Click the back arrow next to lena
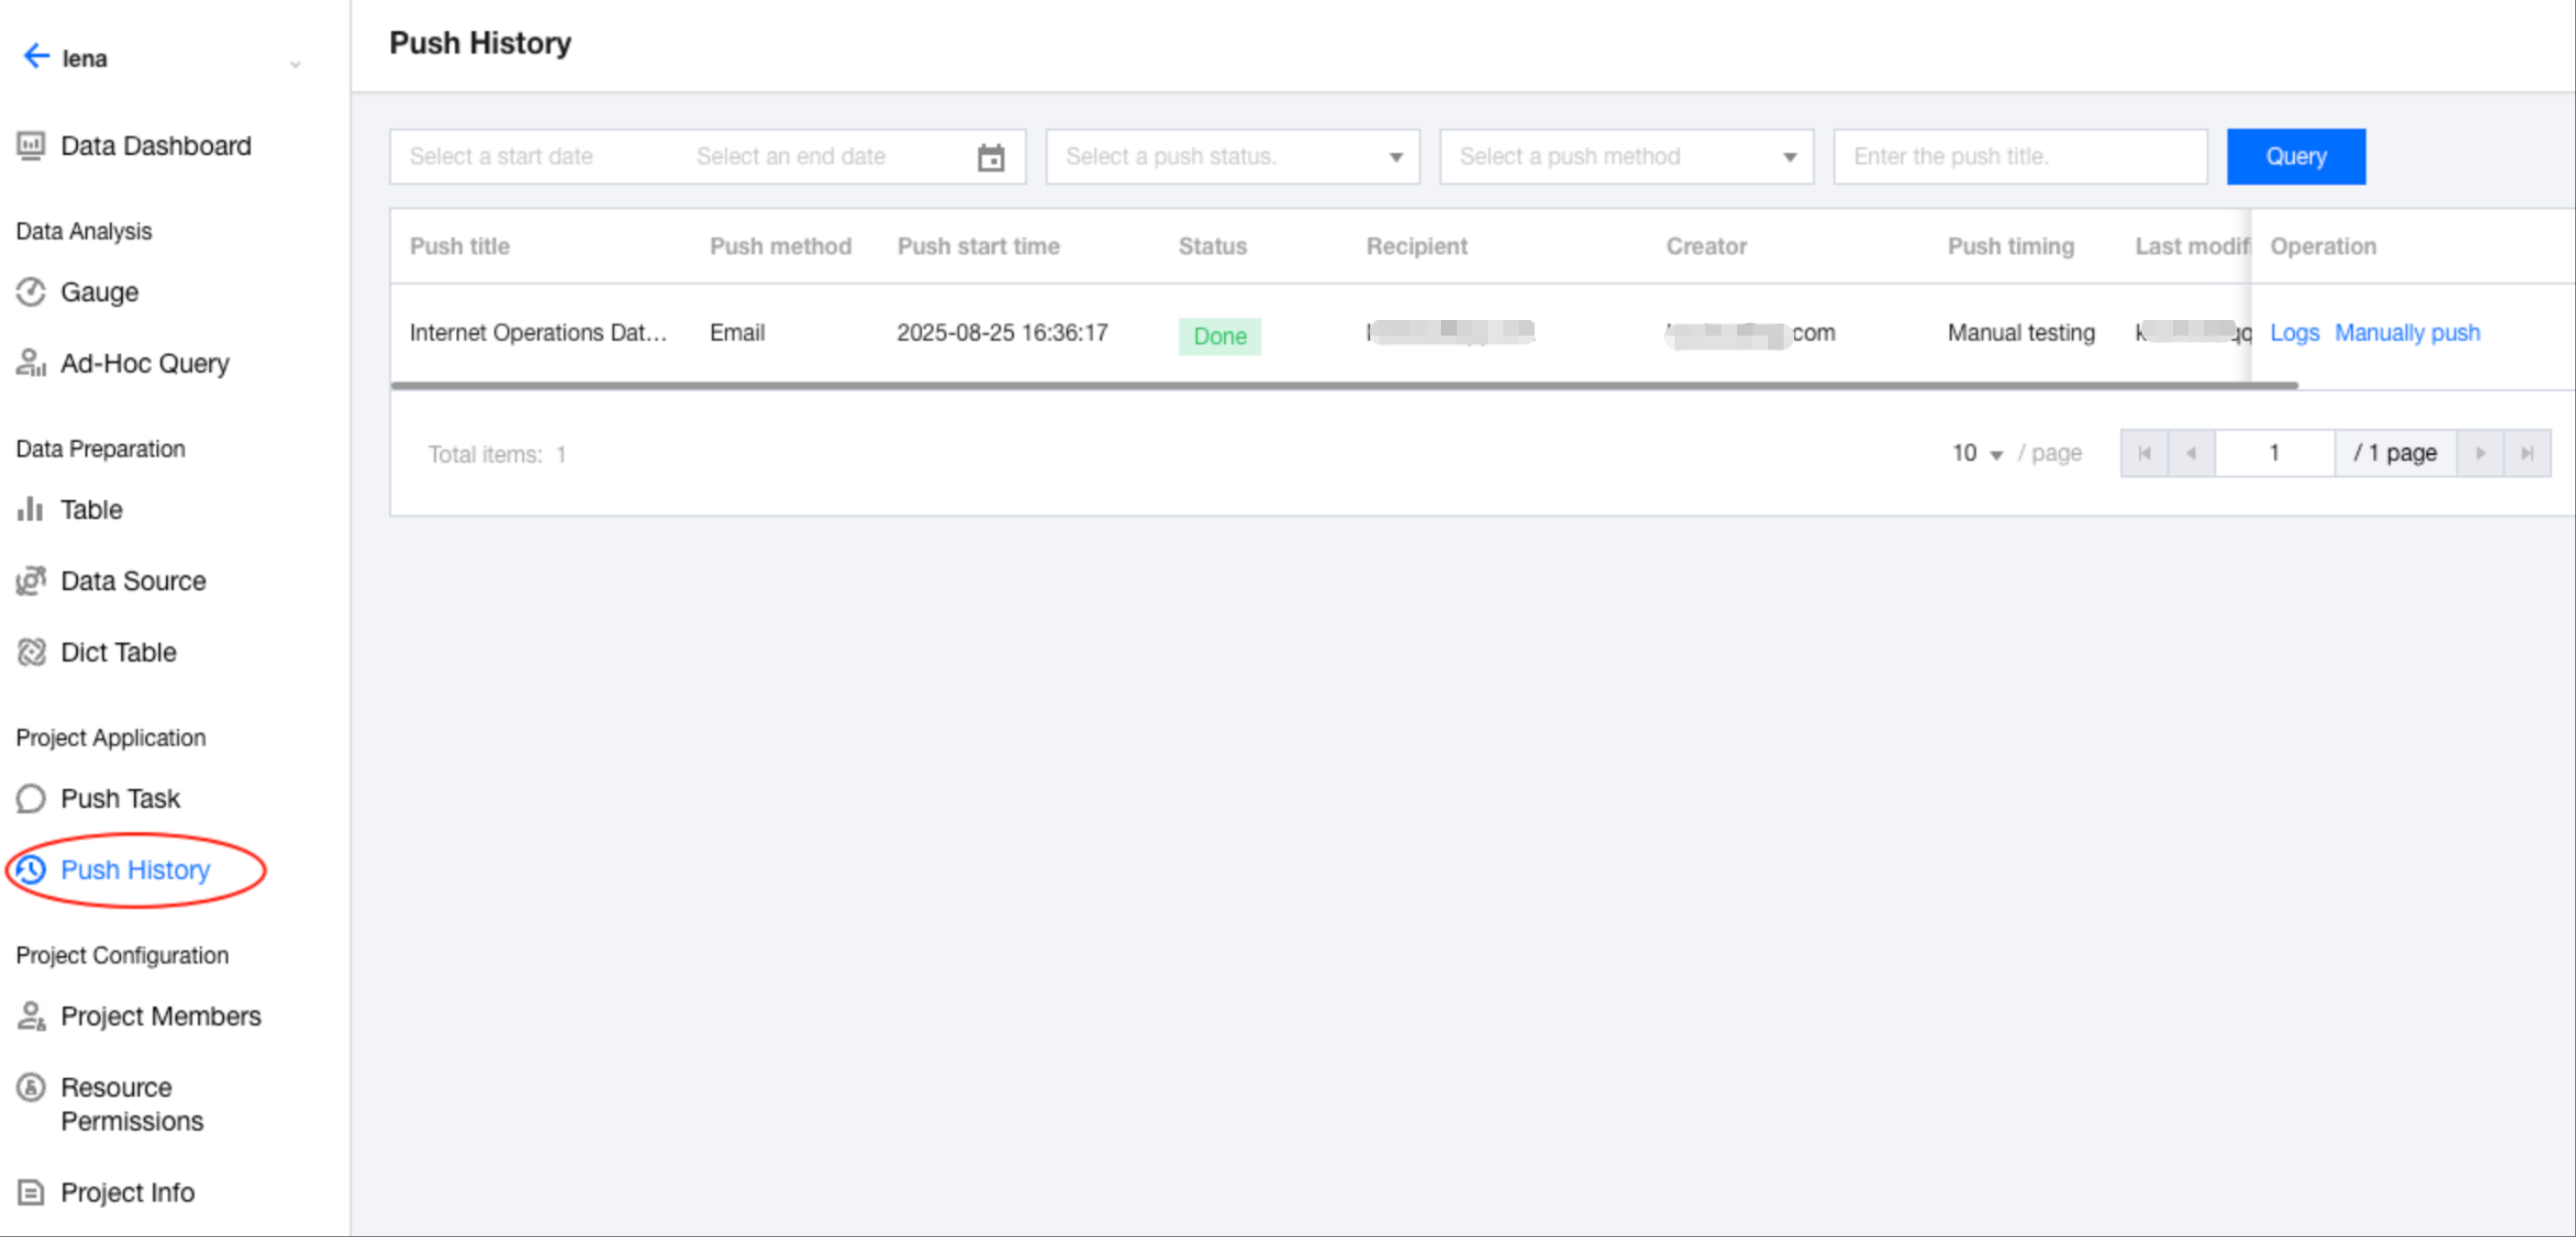 [36, 56]
